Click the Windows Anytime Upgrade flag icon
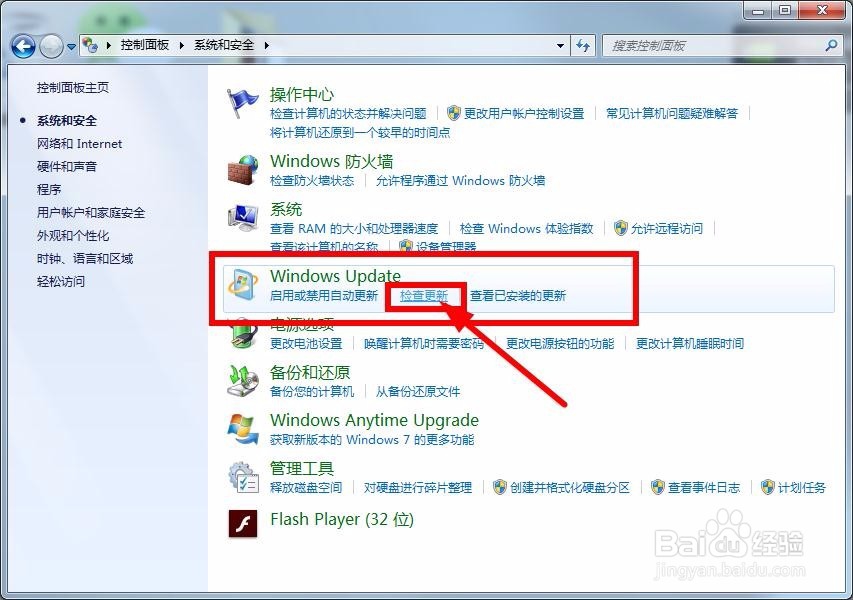This screenshot has height=600, width=853. (x=242, y=429)
